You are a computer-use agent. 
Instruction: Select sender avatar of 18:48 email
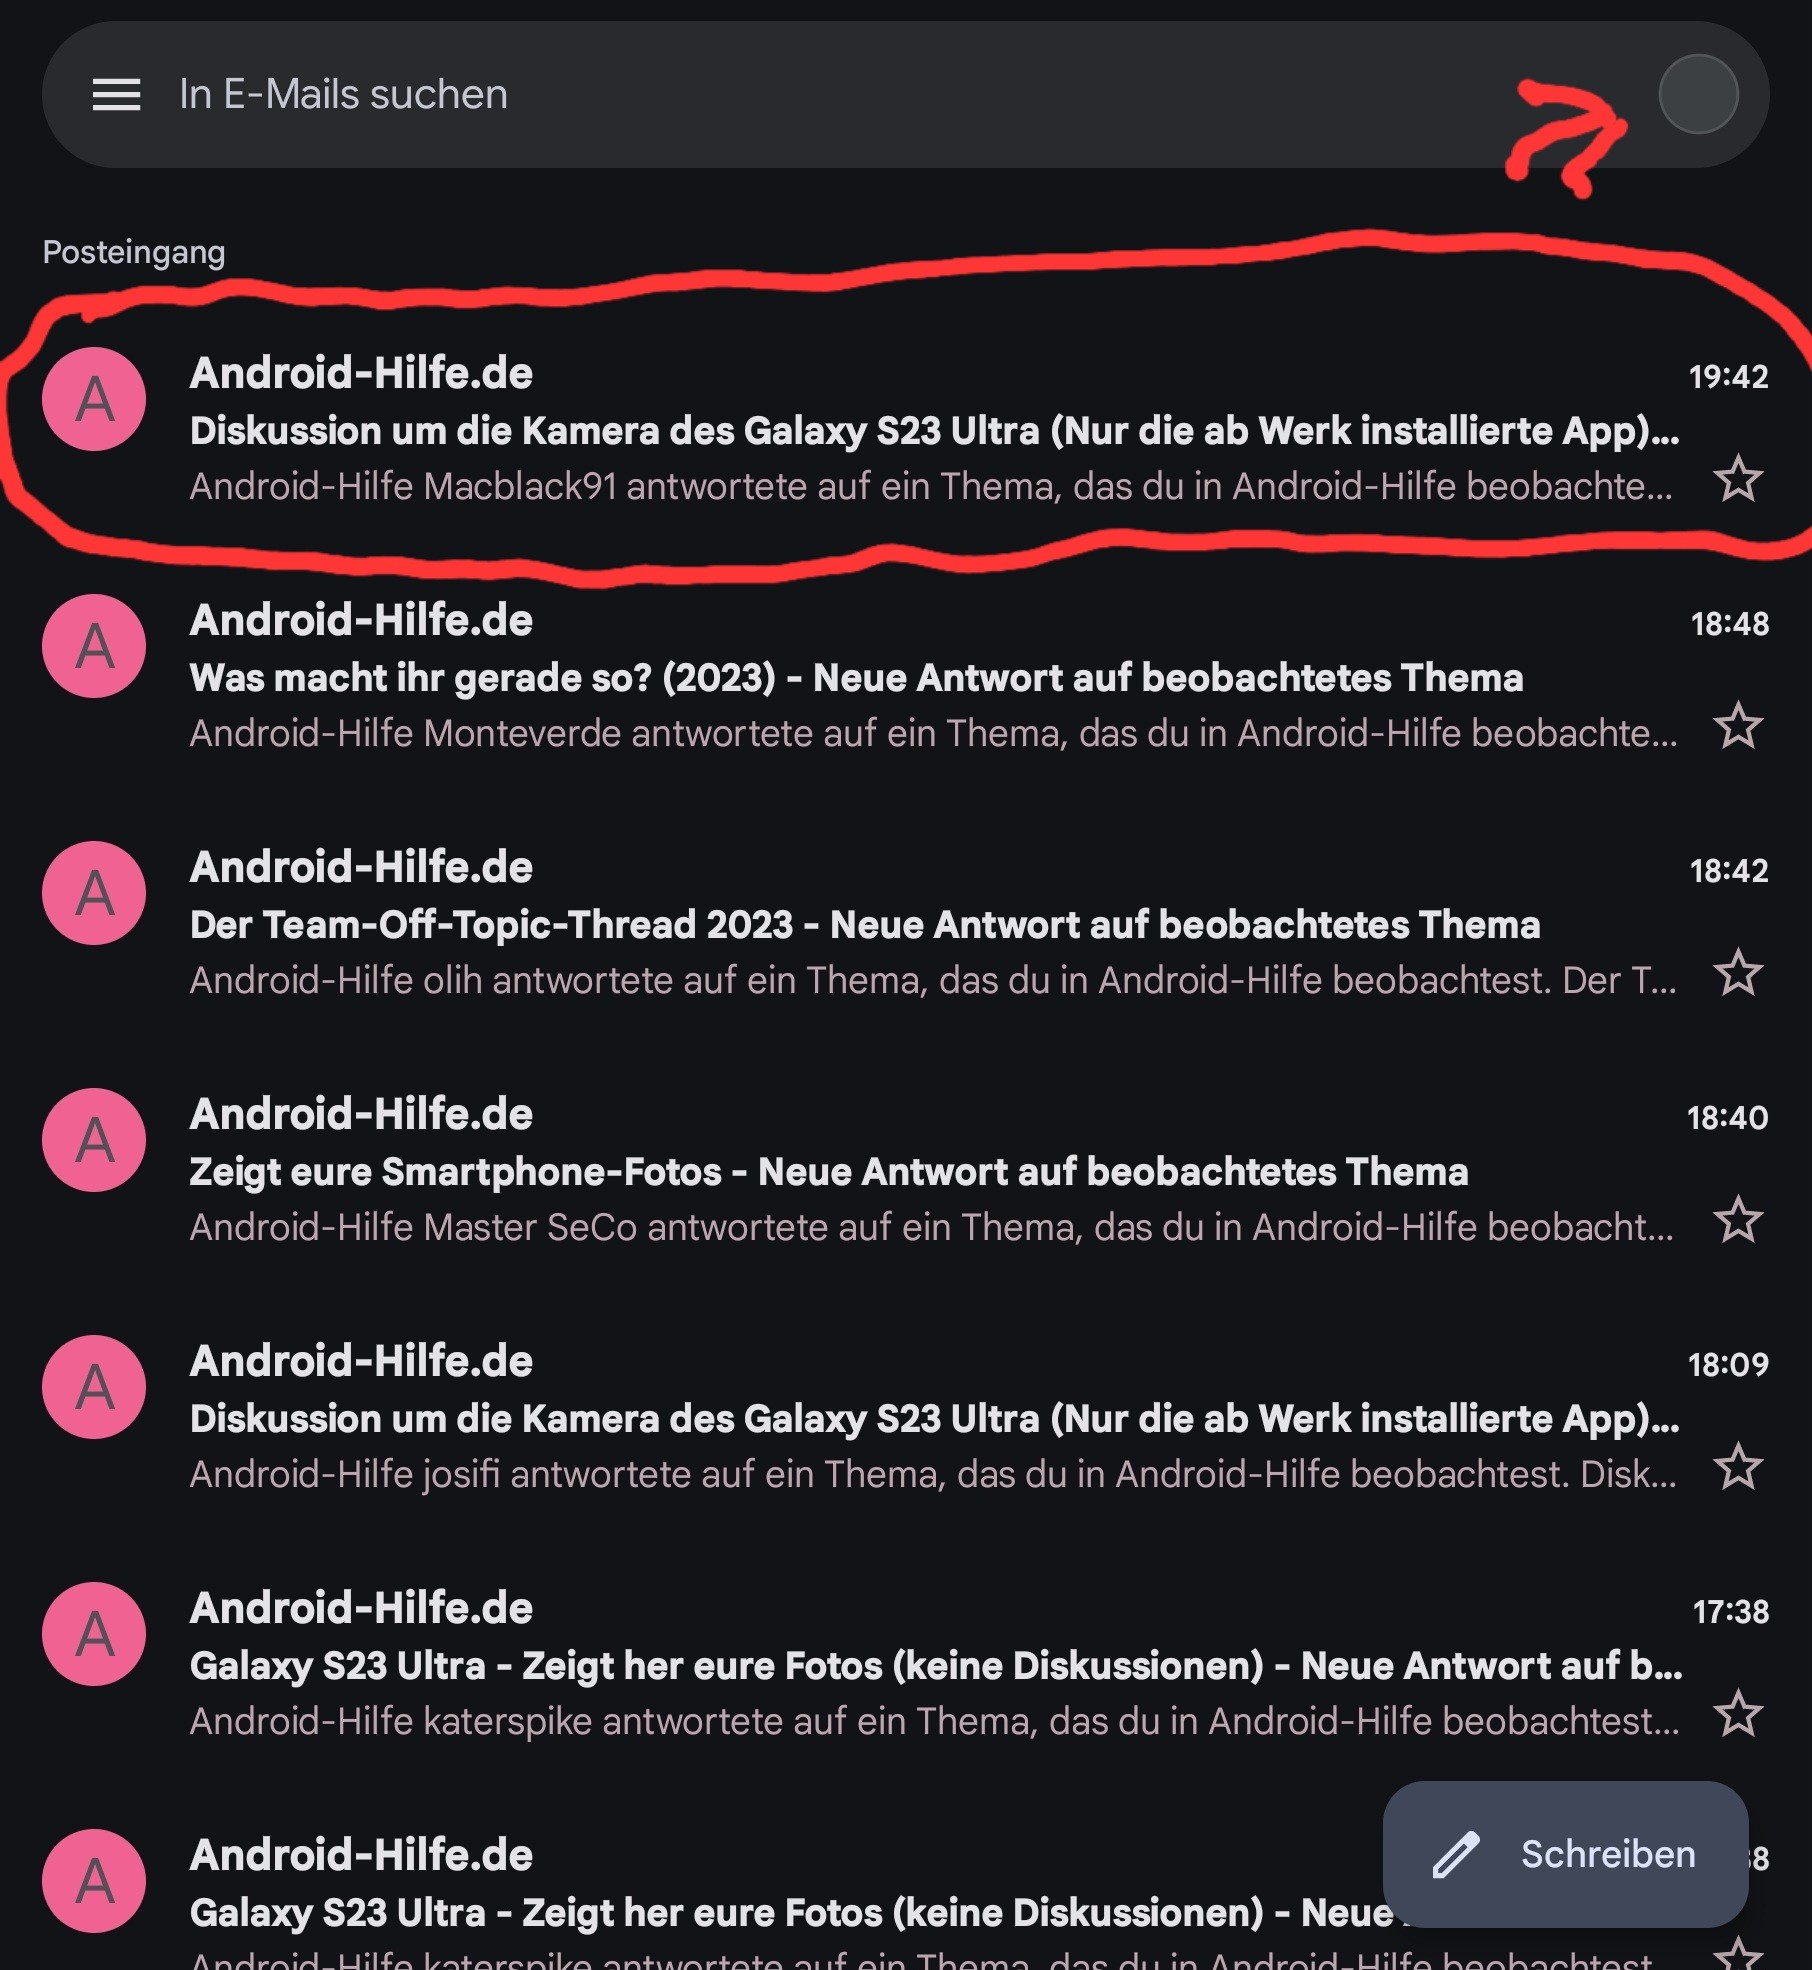click(94, 646)
